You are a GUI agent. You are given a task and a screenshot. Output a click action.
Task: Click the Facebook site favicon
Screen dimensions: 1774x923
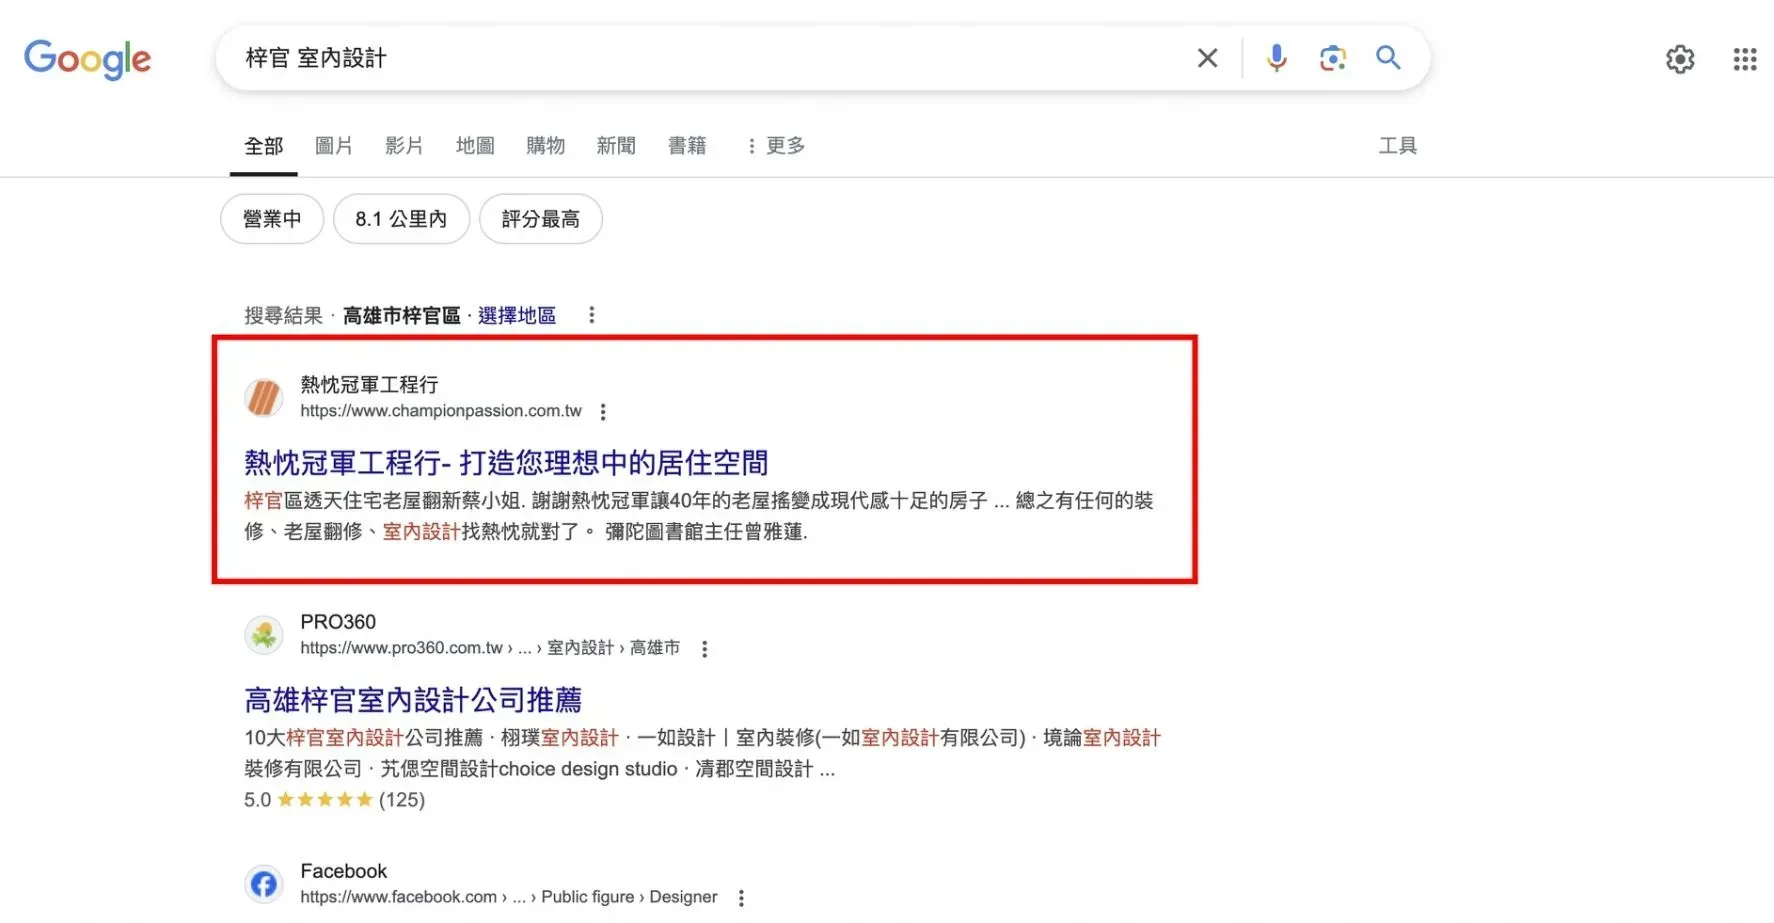point(264,884)
